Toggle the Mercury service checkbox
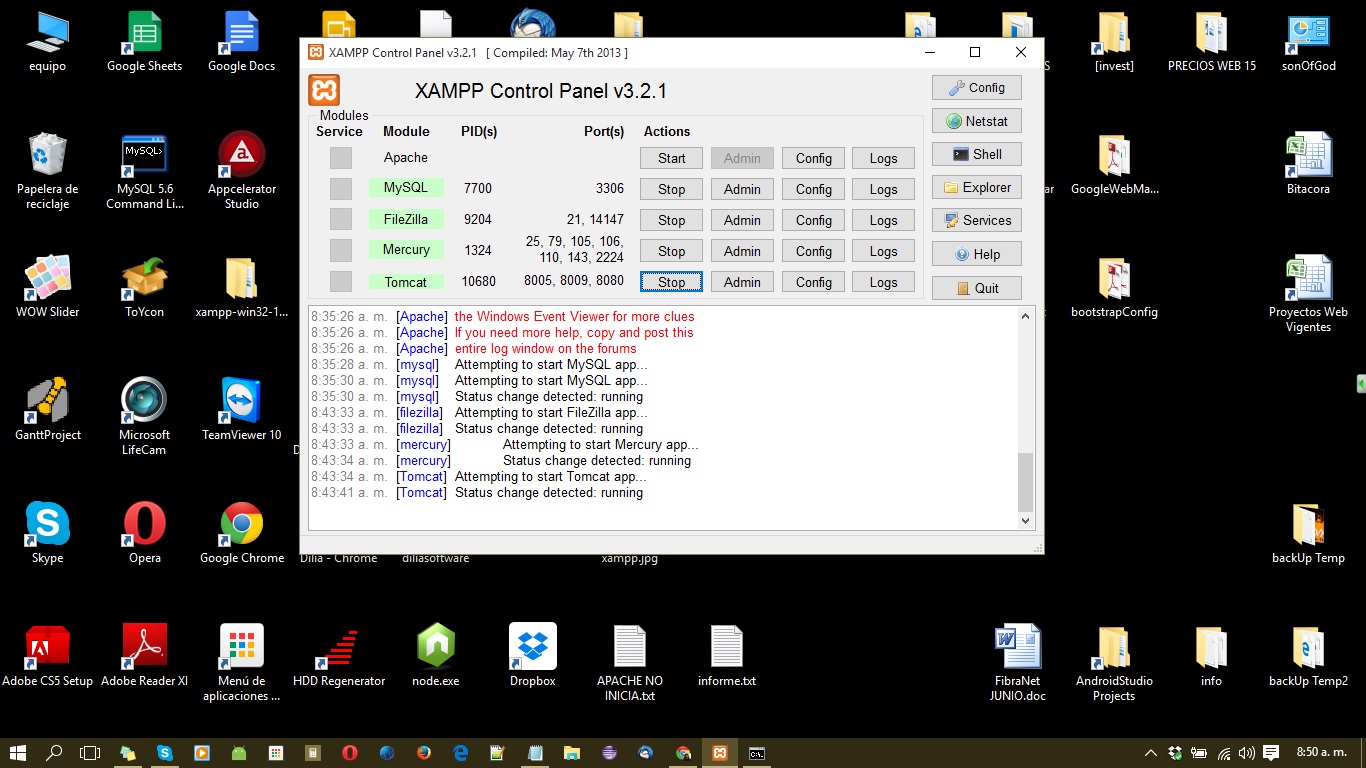Screen dimensions: 1366x768 pos(341,250)
